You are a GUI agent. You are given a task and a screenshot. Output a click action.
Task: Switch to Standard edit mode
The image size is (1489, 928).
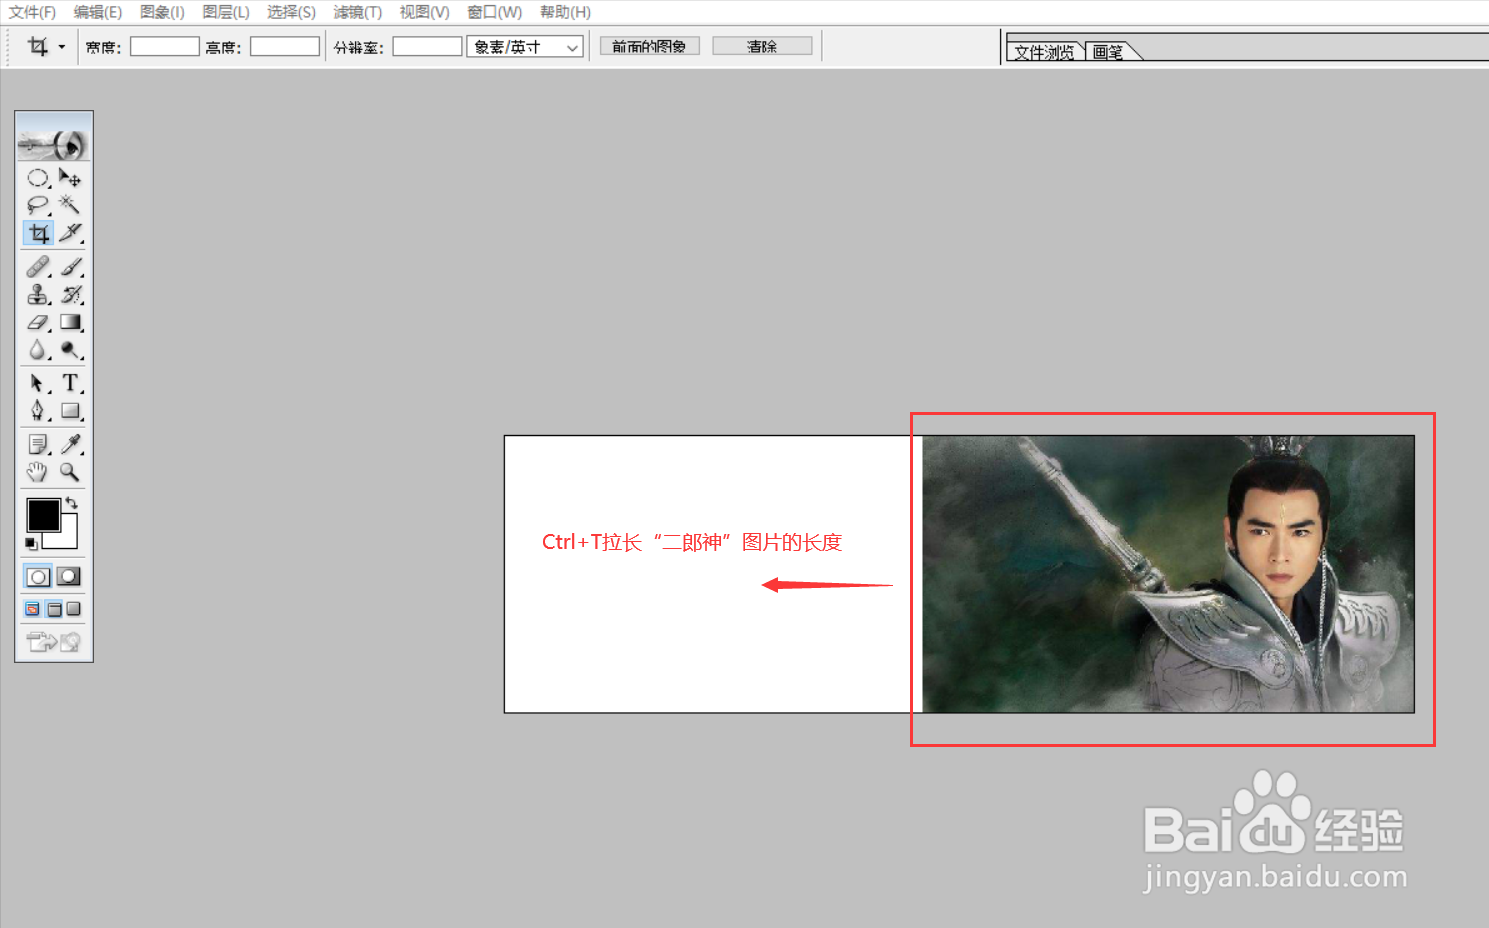coord(38,577)
